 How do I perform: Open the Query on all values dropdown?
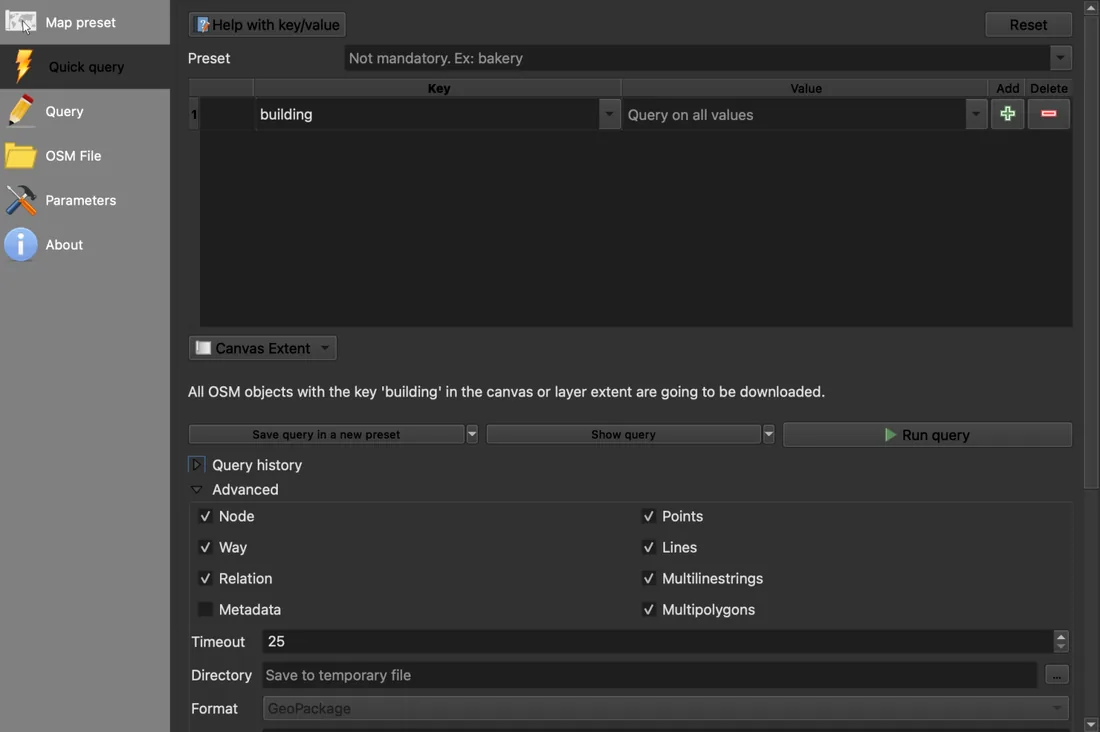point(976,114)
